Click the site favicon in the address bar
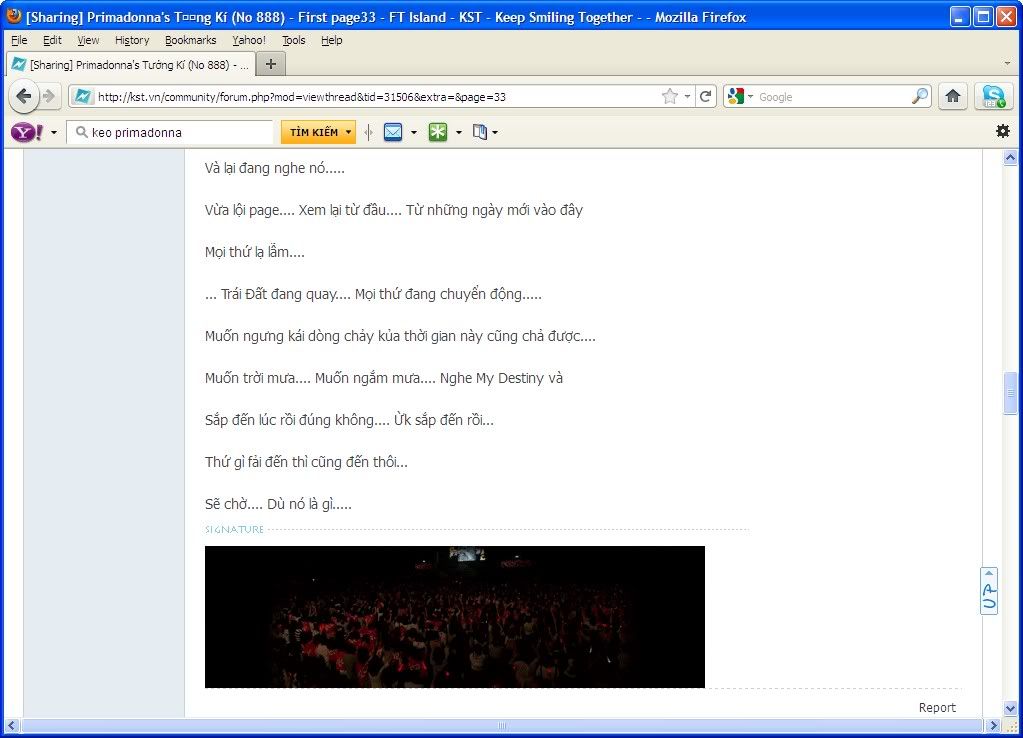Viewport: 1023px width, 738px height. 82,97
